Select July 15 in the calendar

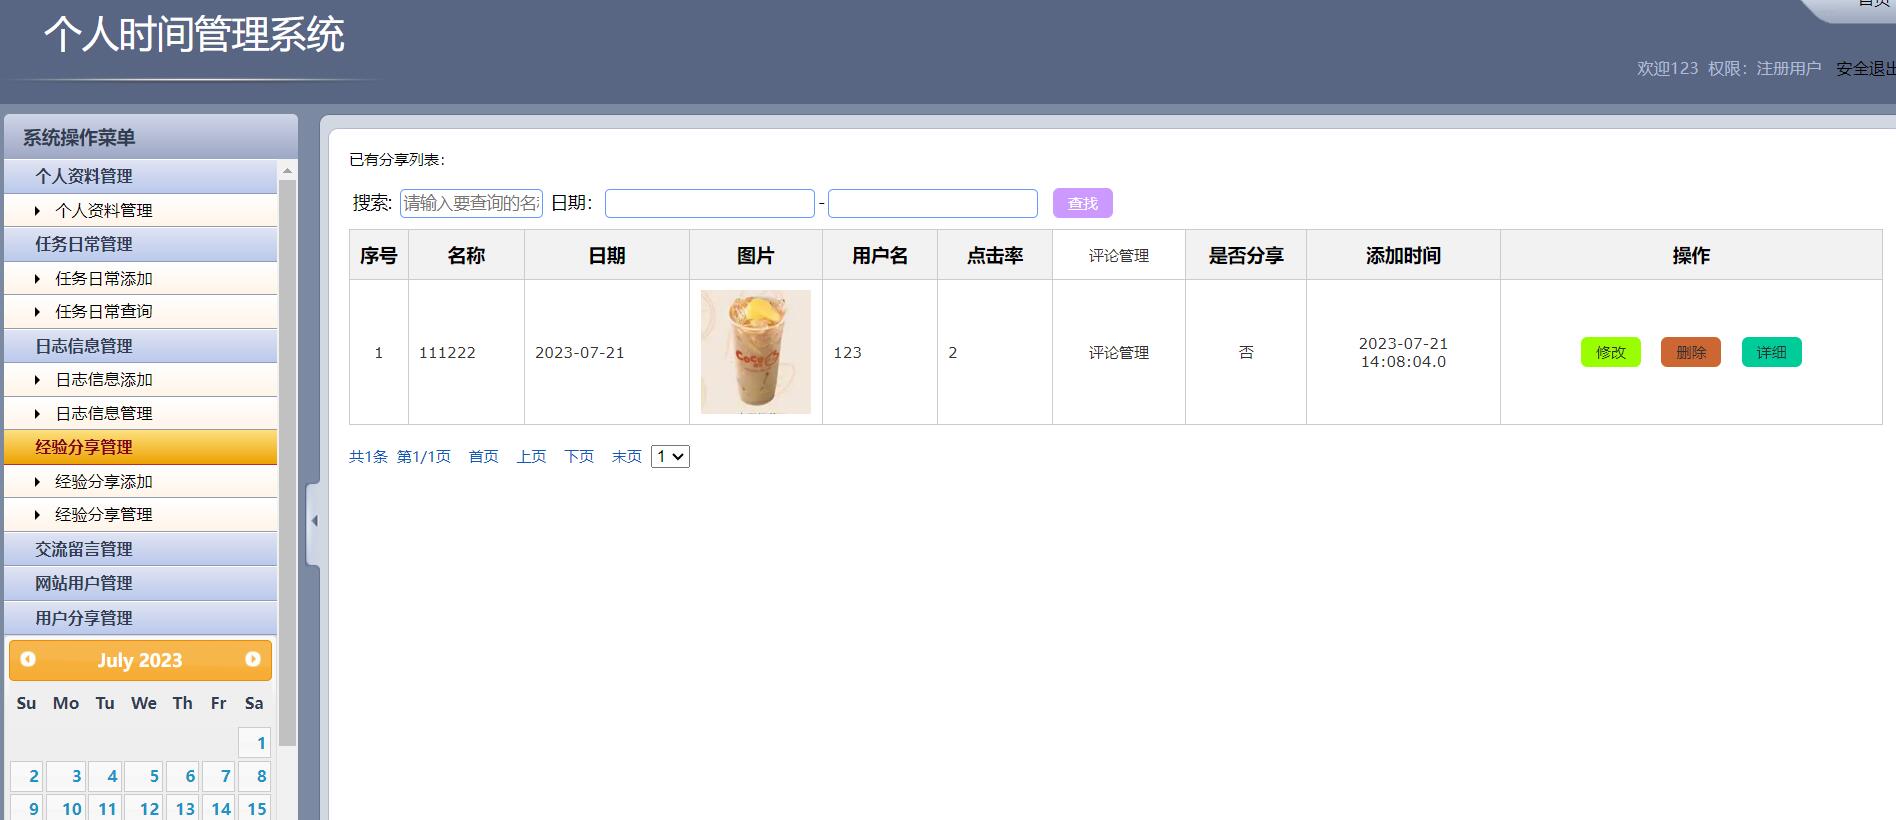click(x=255, y=808)
